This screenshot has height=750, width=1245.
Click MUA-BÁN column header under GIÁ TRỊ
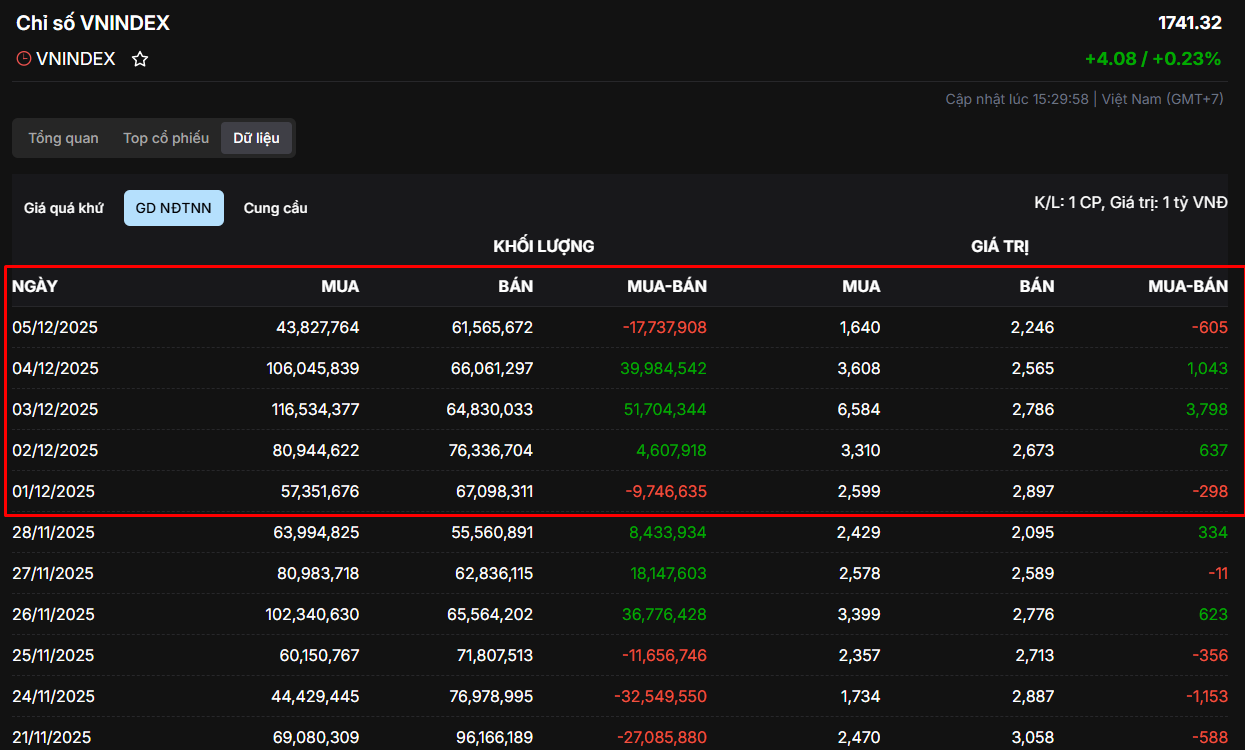click(x=1187, y=286)
